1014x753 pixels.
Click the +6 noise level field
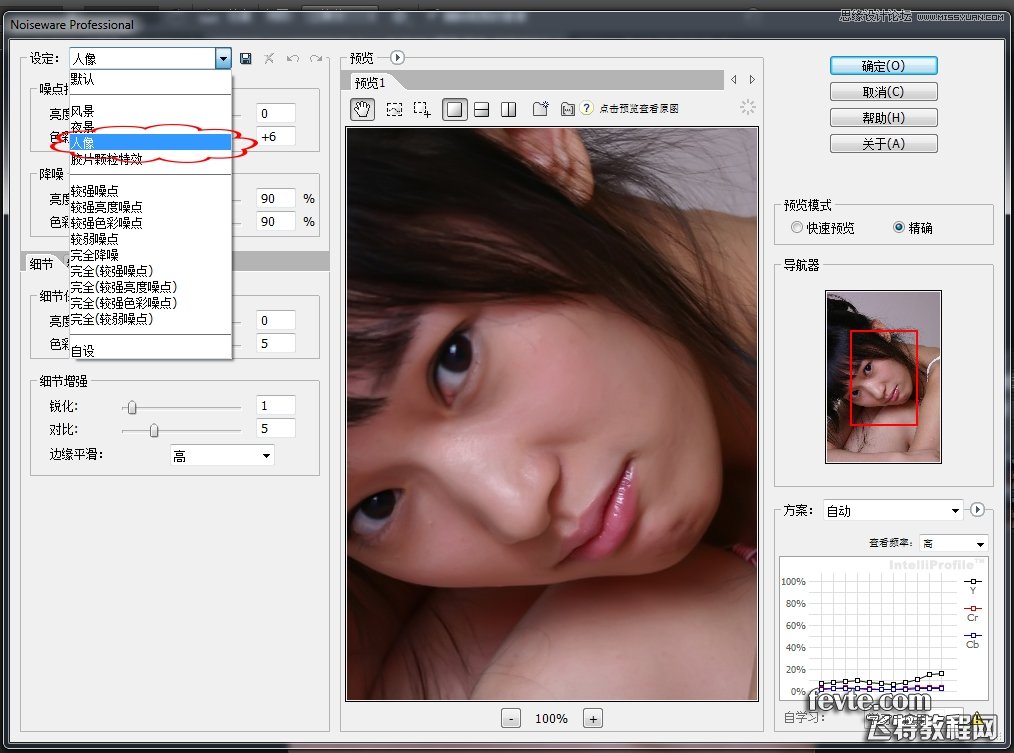[x=275, y=136]
